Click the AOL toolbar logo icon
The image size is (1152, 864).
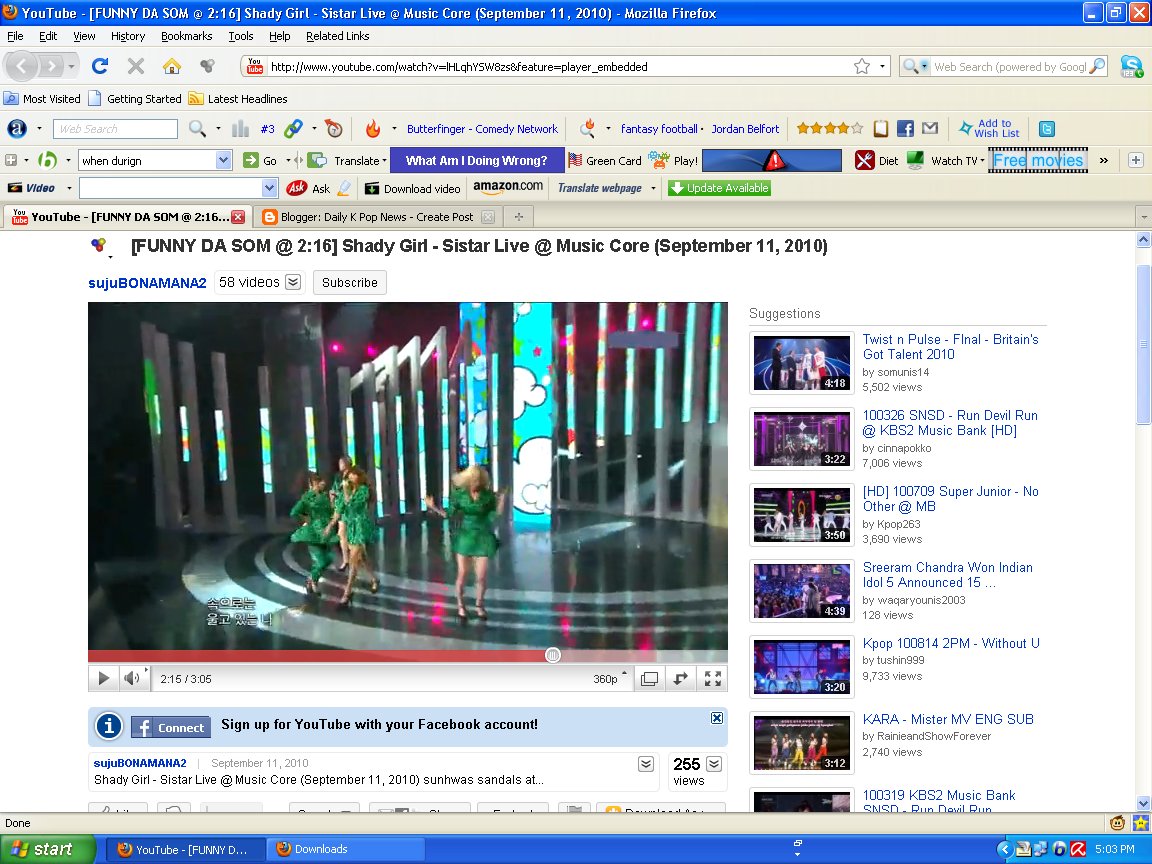click(x=17, y=129)
